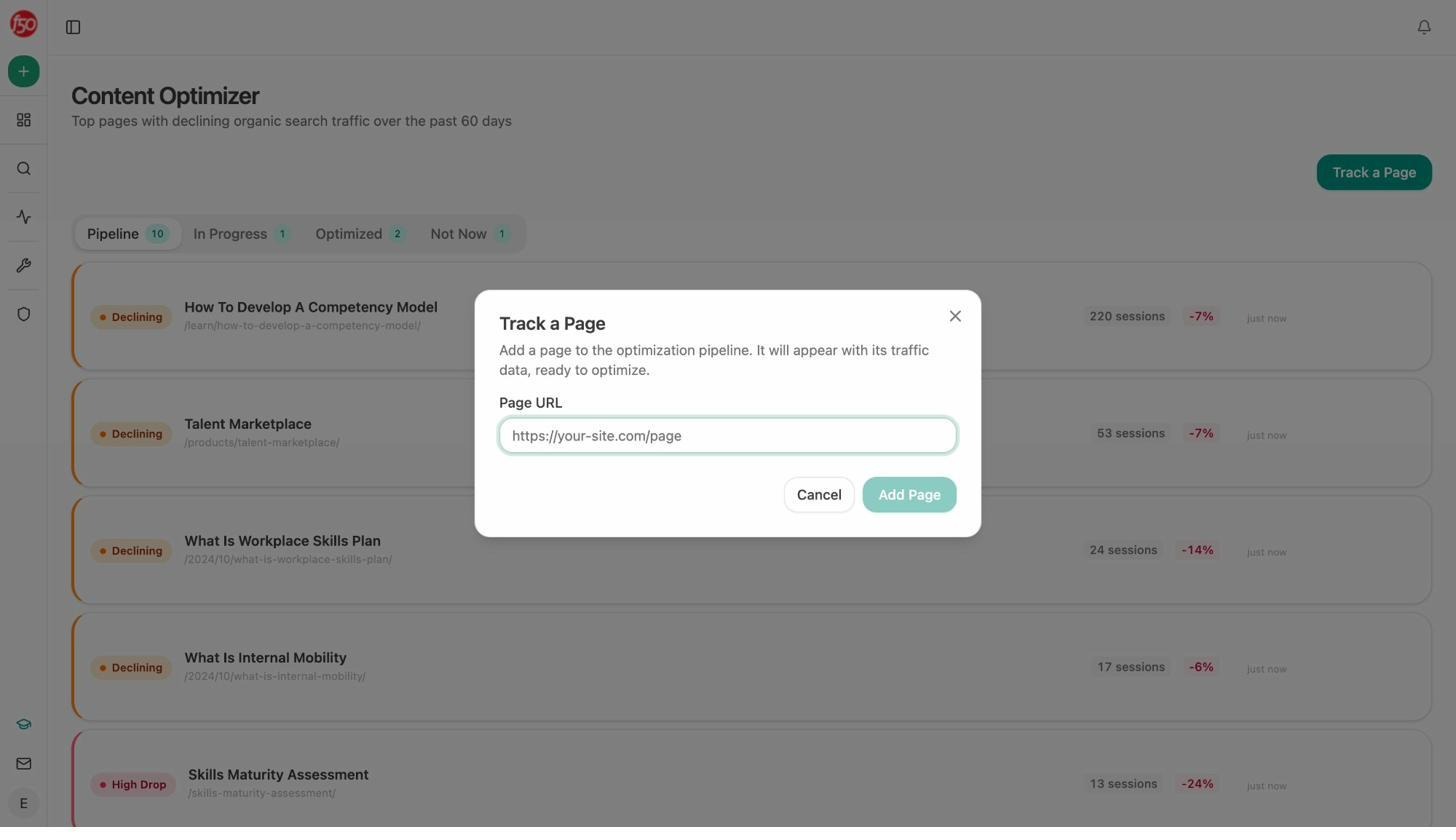Image resolution: width=1456 pixels, height=840 pixels.
Task: Click inside the Page URL input field
Action: [727, 435]
